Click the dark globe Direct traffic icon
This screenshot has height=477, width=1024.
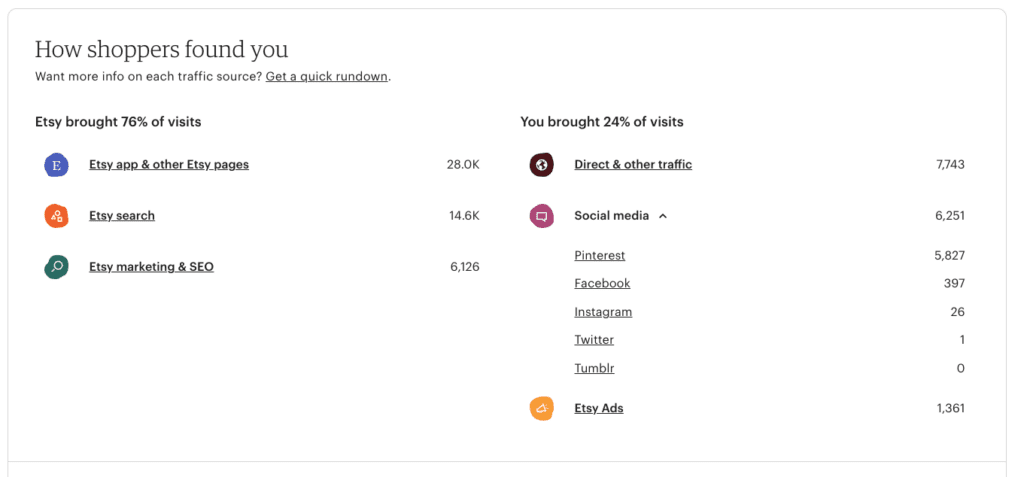(x=541, y=165)
